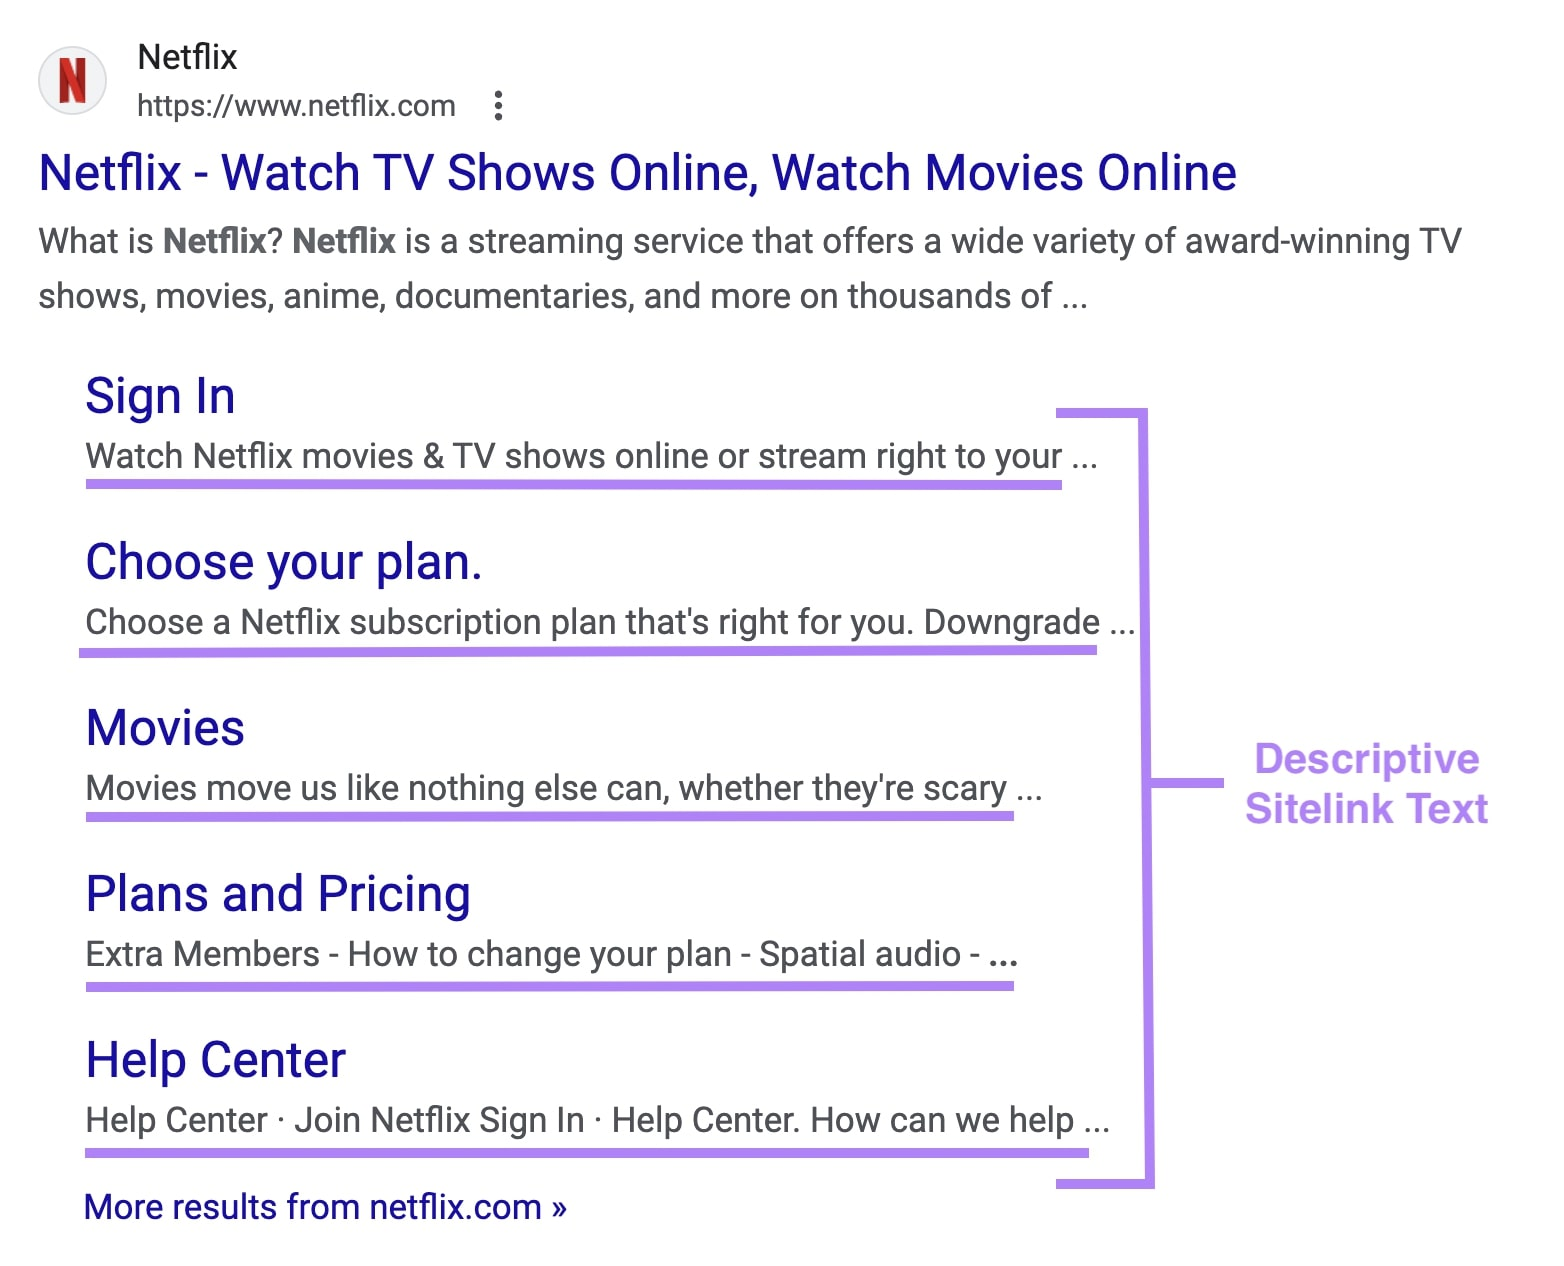Click More results from netflix.com
This screenshot has height=1266, width=1564.
pos(325,1207)
